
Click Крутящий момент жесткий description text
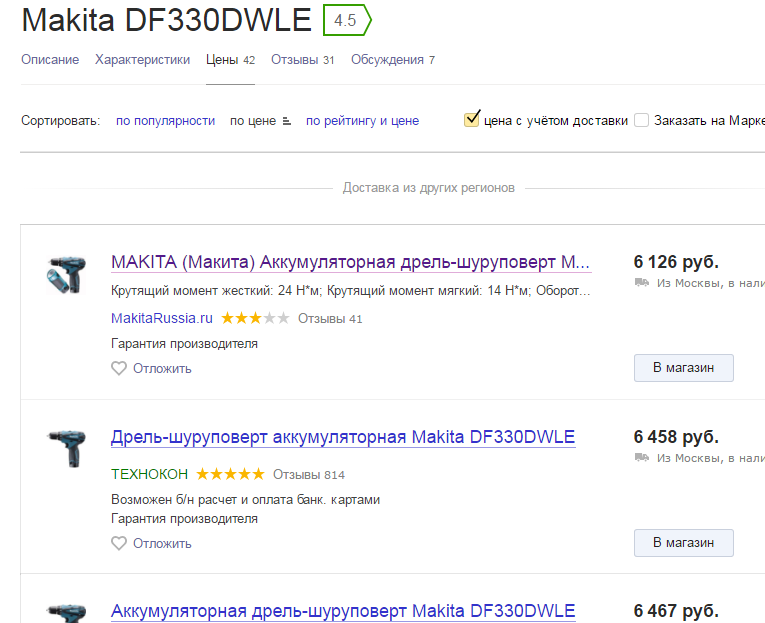click(351, 291)
